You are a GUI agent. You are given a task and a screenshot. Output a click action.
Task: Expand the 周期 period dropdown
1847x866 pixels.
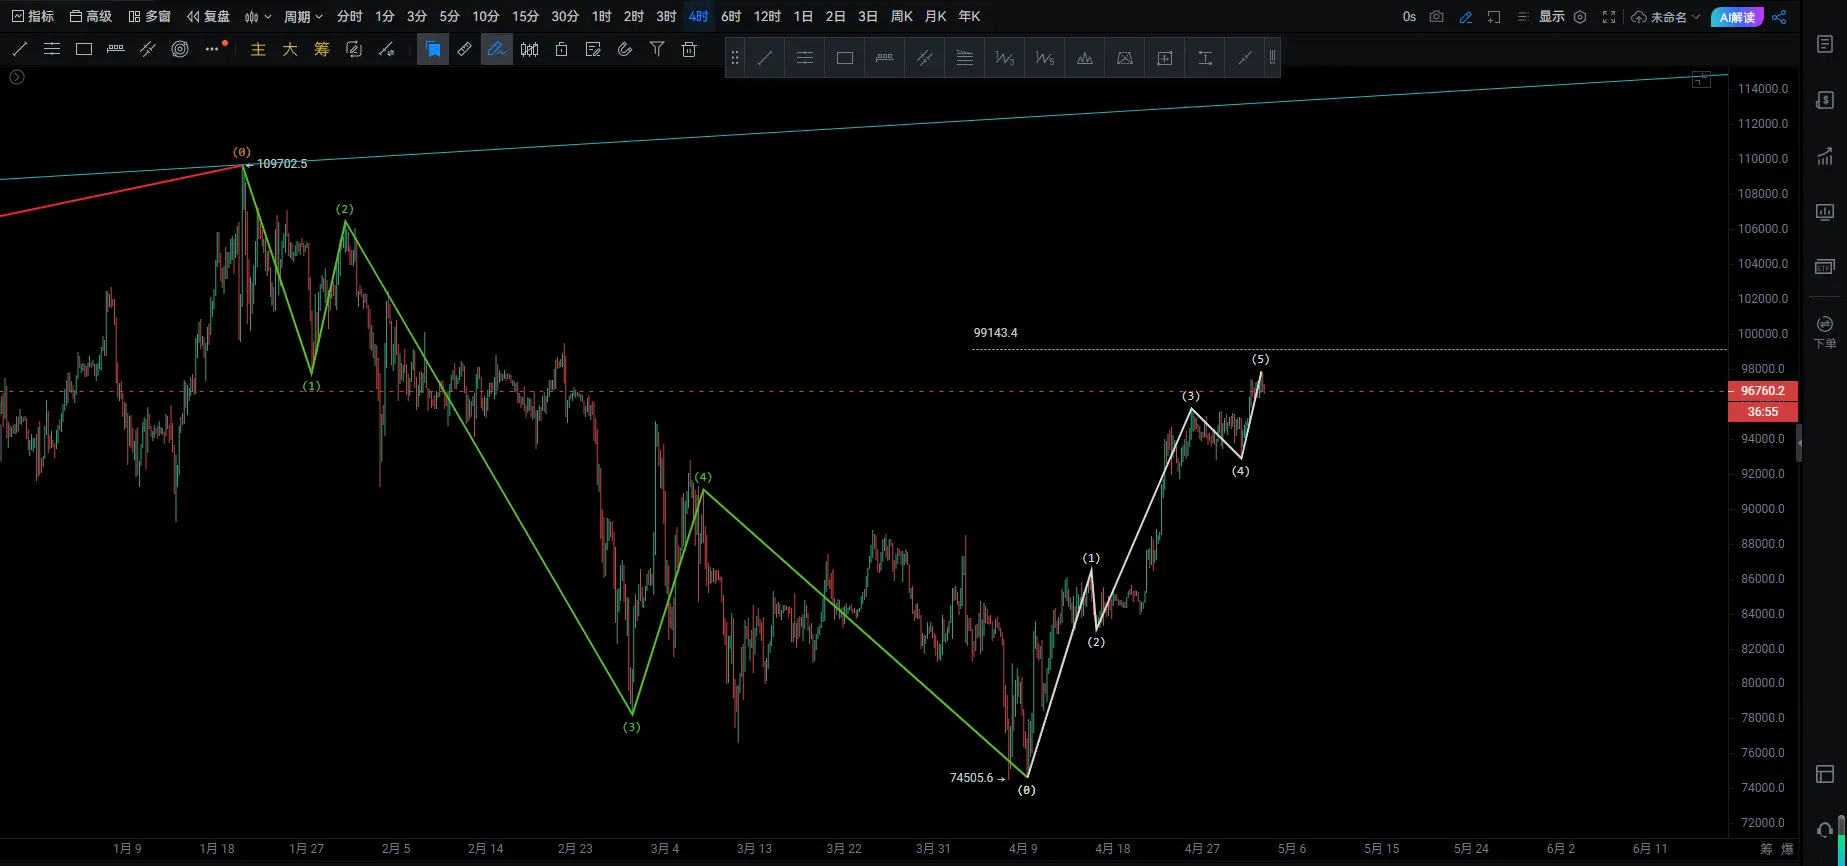[x=303, y=16]
